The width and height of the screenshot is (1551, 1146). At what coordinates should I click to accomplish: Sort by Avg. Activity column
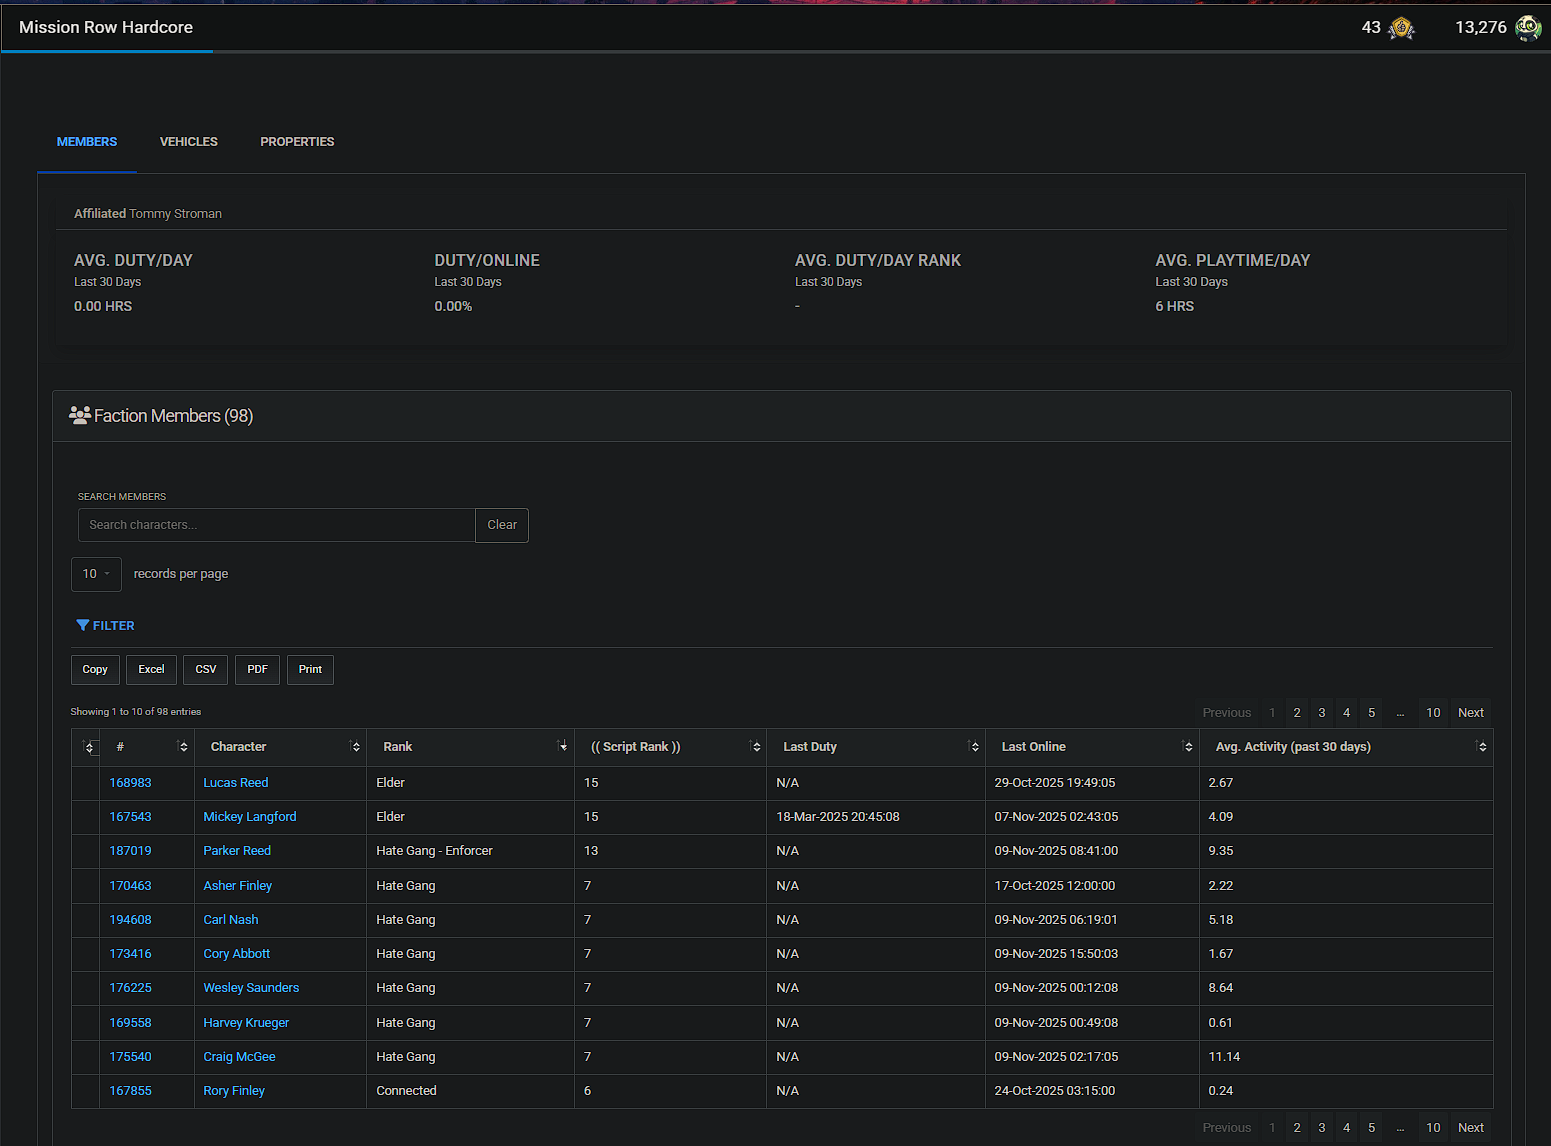pos(1346,747)
